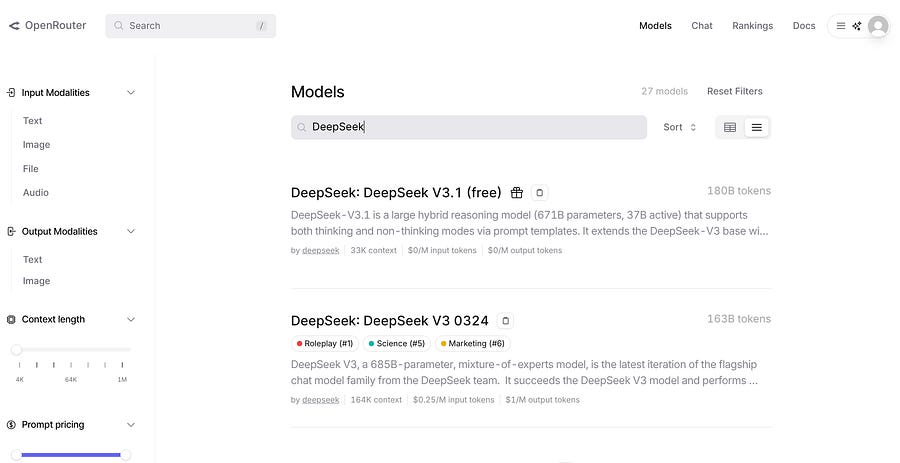Click Prompt pricing slider left handle
Viewport: 900px width, 463px height.
(x=17, y=456)
